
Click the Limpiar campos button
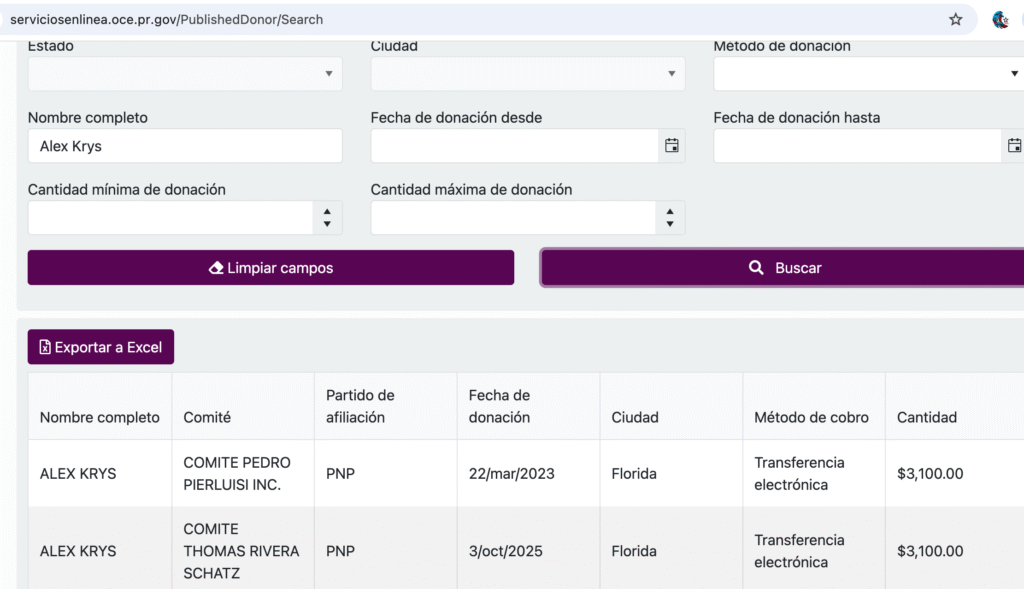pos(271,268)
